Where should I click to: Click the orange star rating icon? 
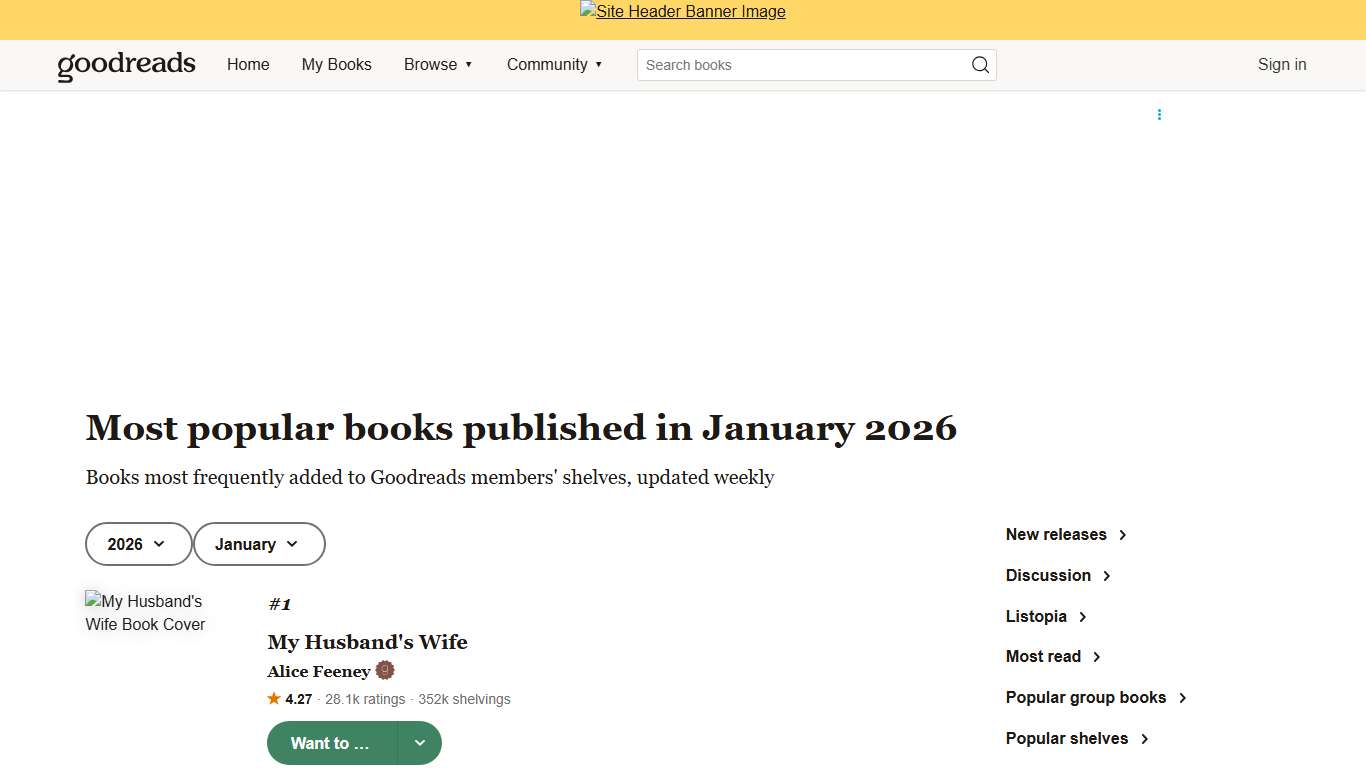click(x=274, y=698)
